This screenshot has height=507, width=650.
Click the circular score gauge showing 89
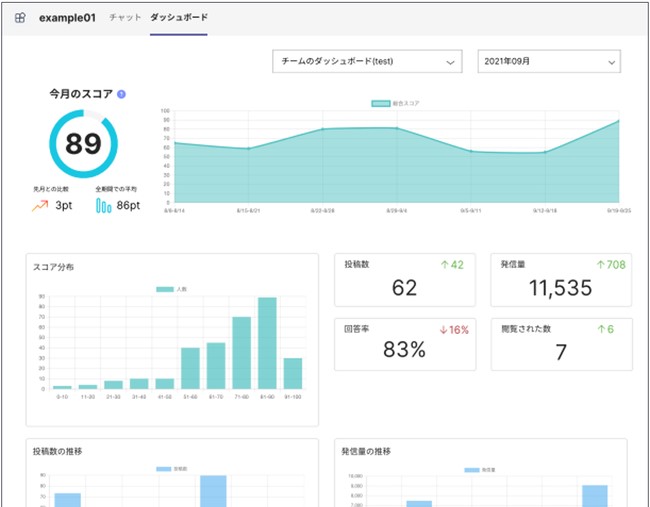83,144
